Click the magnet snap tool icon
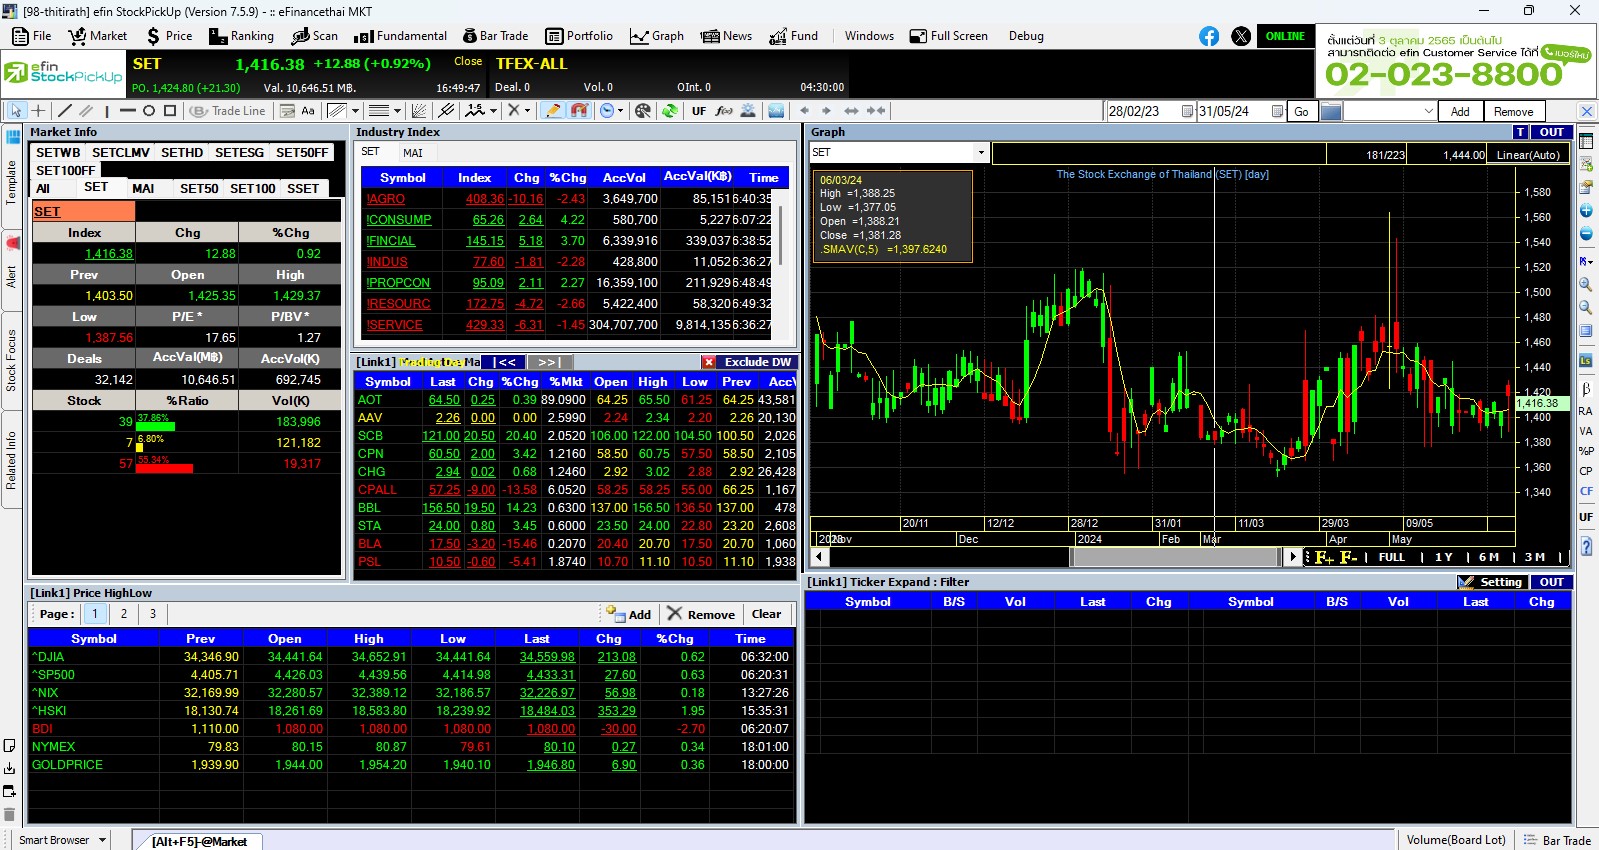1599x850 pixels. click(x=579, y=111)
